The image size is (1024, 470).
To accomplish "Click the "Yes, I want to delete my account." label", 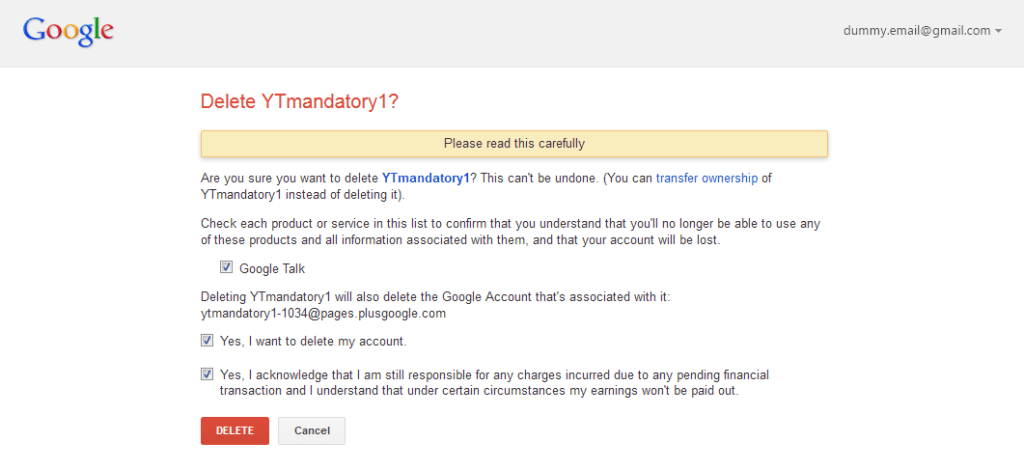I will pyautogui.click(x=313, y=341).
